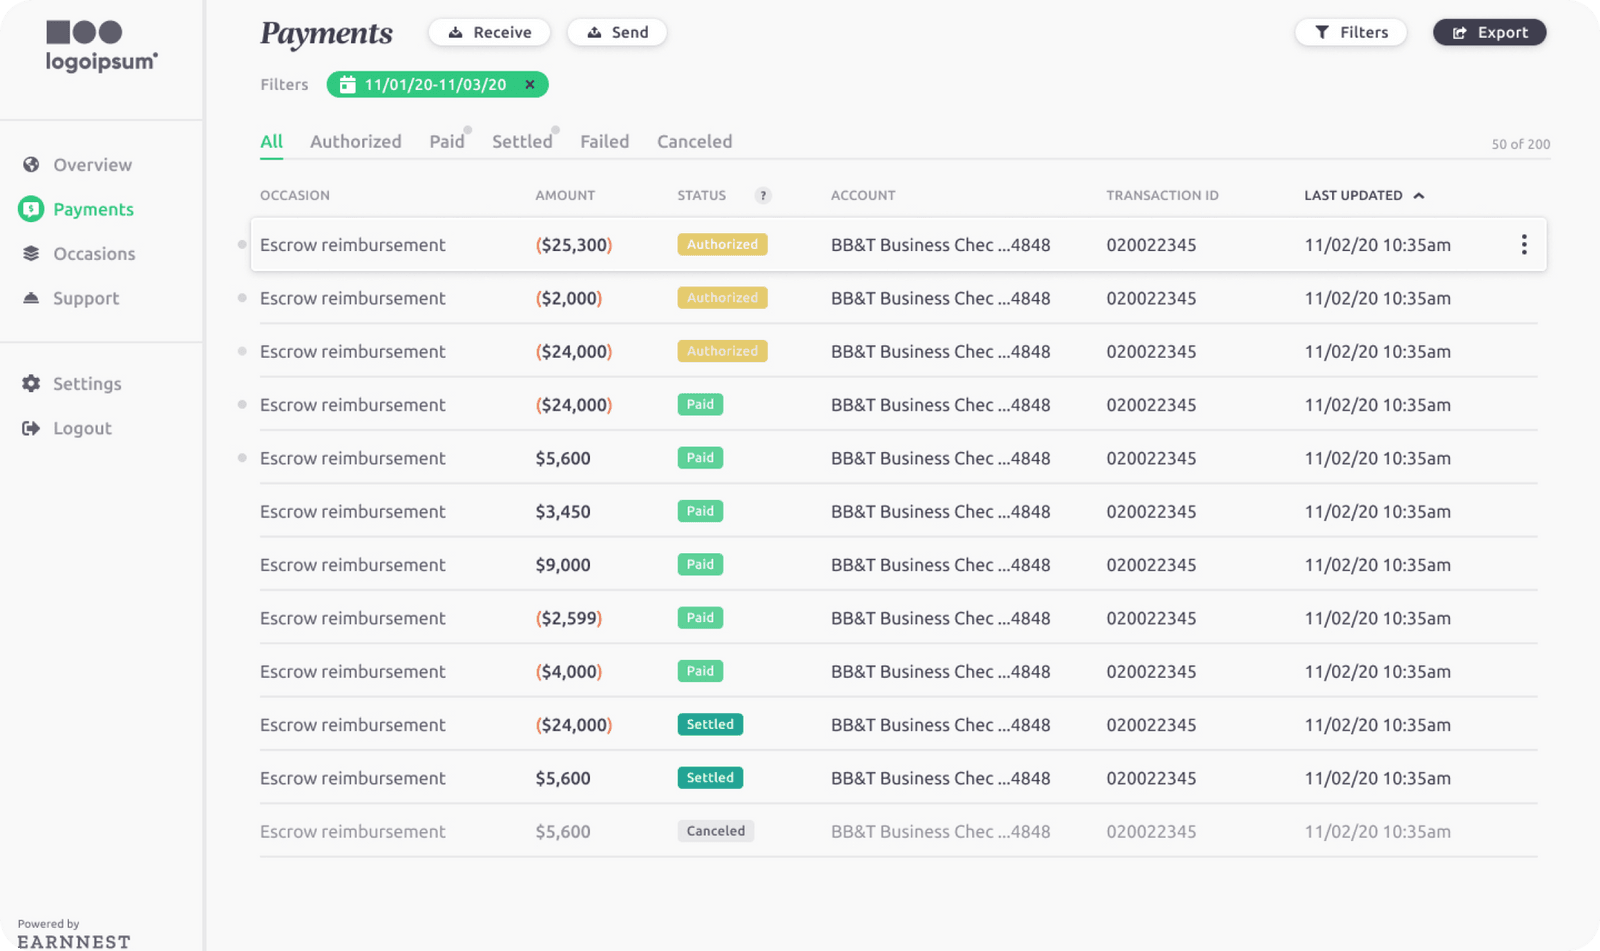Sort by the Occasion column header

(x=295, y=196)
